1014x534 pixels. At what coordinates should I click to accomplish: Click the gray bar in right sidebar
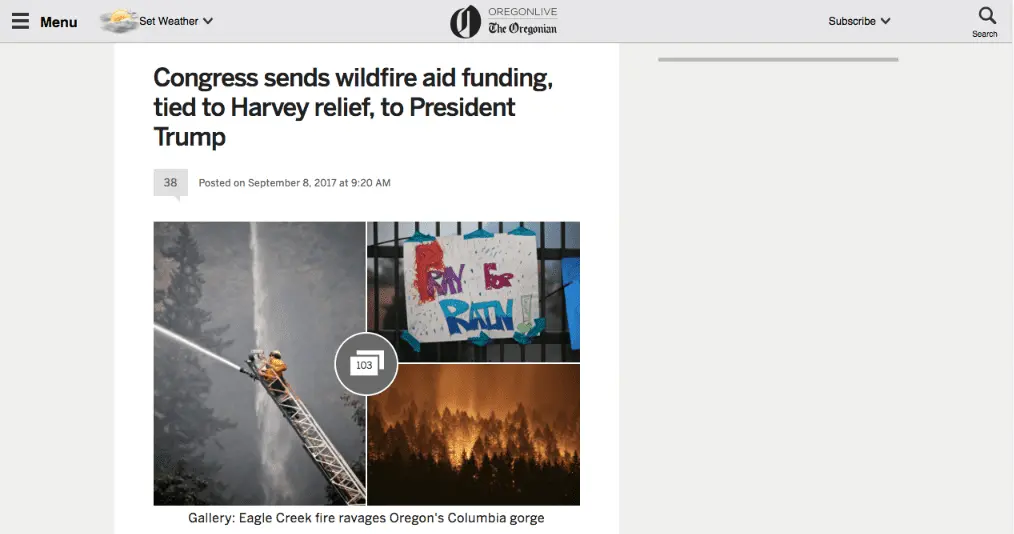[x=778, y=59]
